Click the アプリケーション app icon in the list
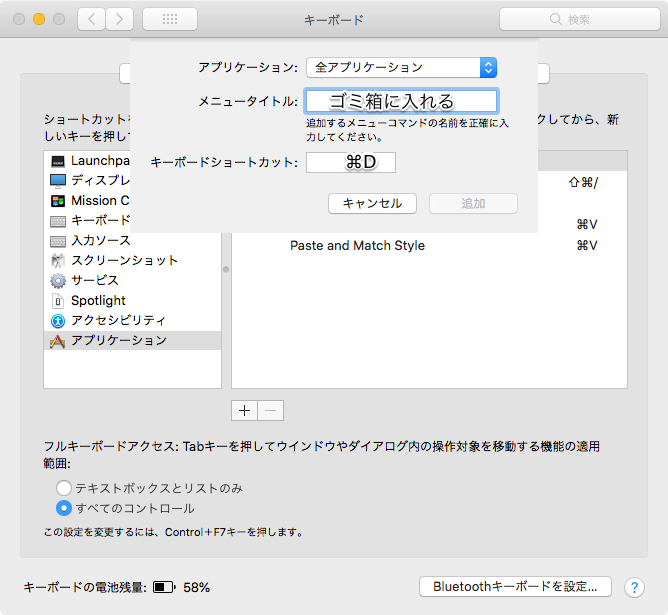Screen dimensions: 668x615 (58, 341)
